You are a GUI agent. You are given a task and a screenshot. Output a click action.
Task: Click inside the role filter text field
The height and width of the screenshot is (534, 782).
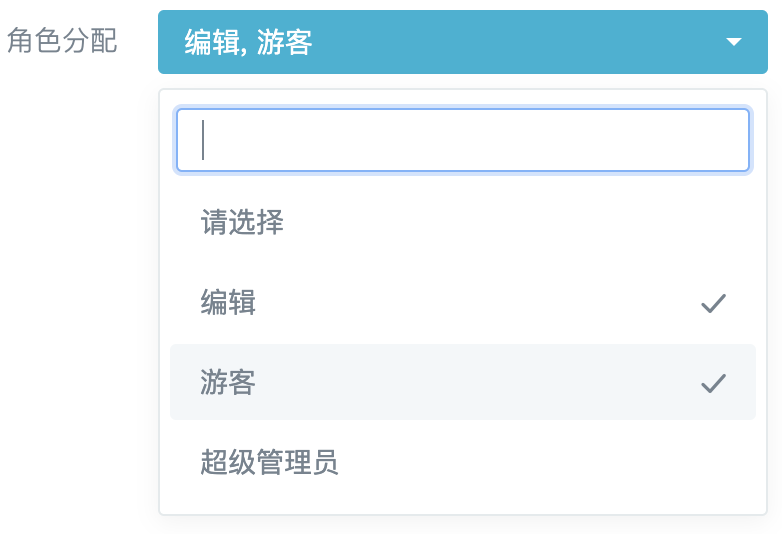(463, 140)
